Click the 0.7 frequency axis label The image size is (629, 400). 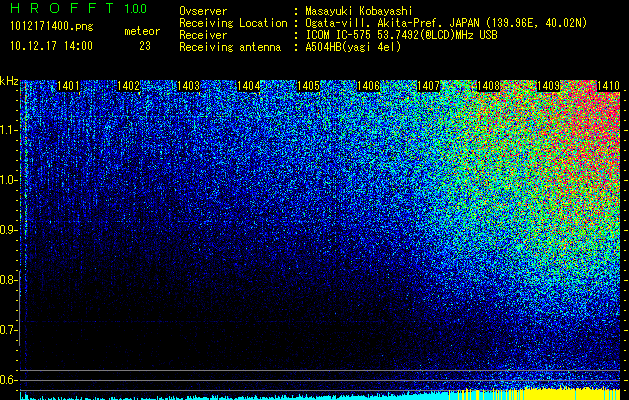pos(9,330)
